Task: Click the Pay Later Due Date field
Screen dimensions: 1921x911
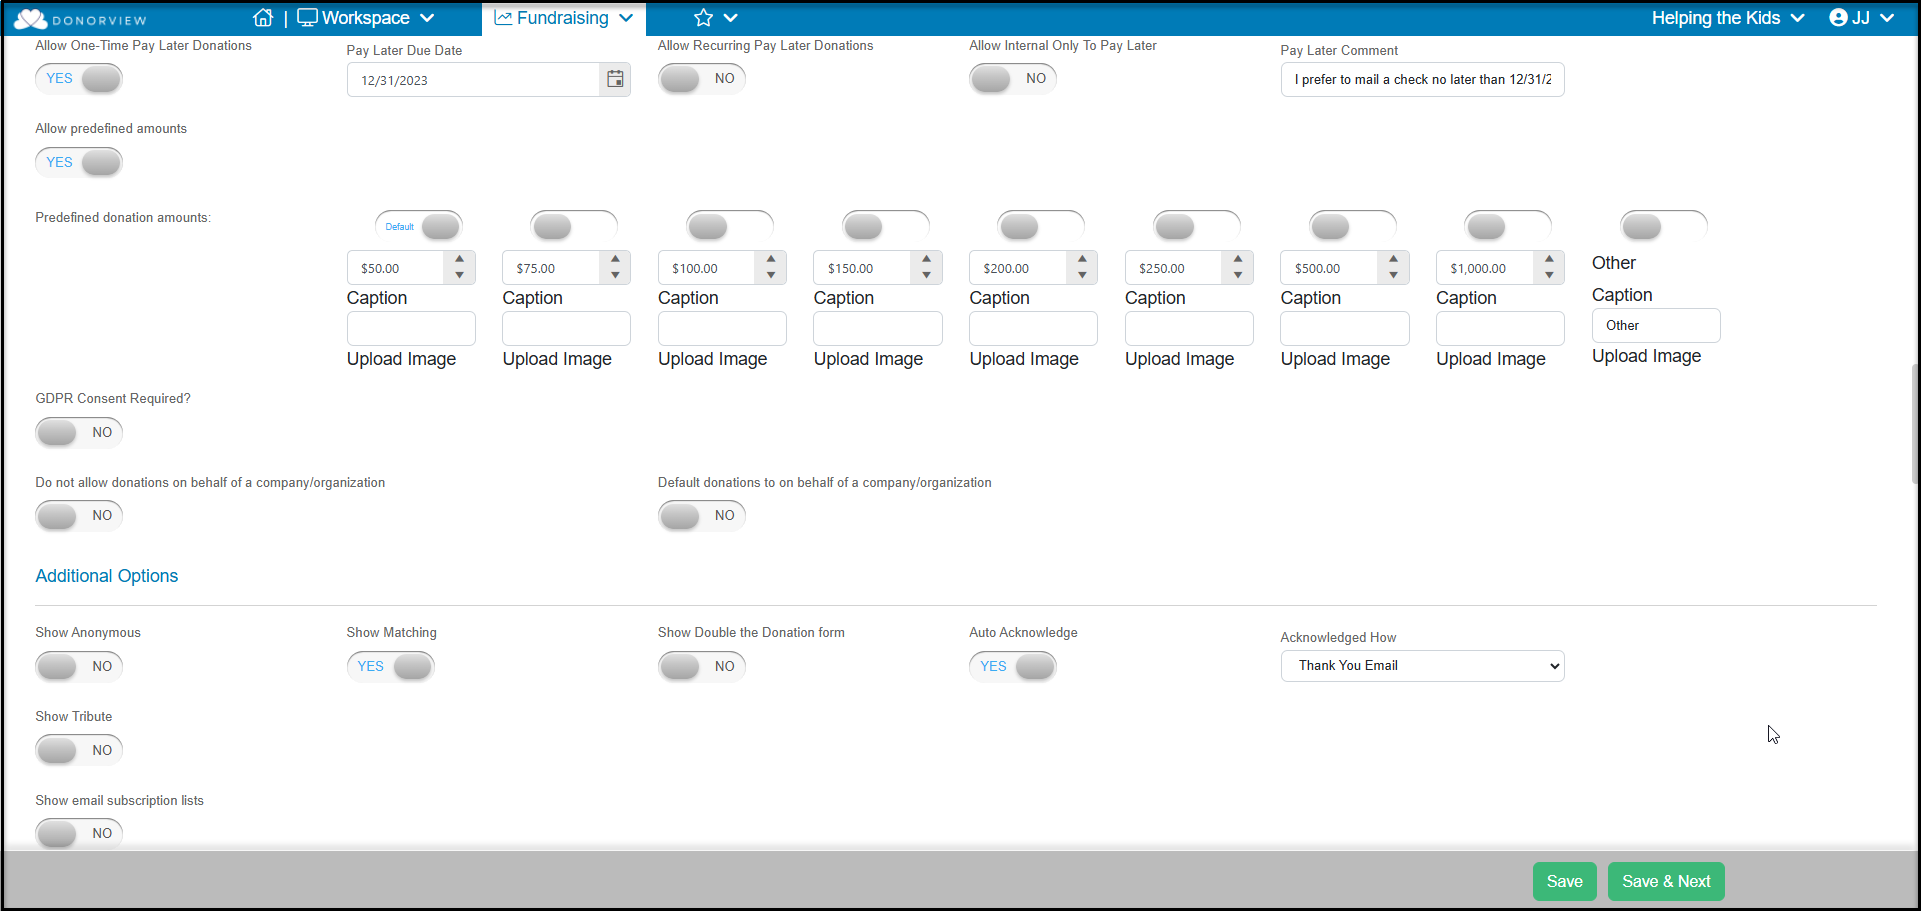Action: pyautogui.click(x=473, y=80)
